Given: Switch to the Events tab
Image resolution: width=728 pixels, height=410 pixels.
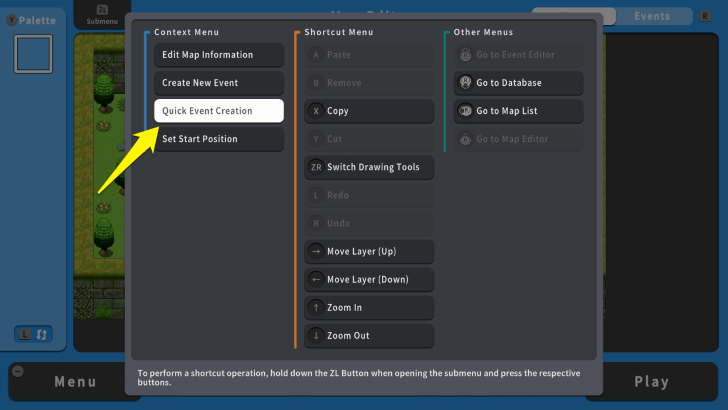Looking at the screenshot, I should click(x=652, y=16).
